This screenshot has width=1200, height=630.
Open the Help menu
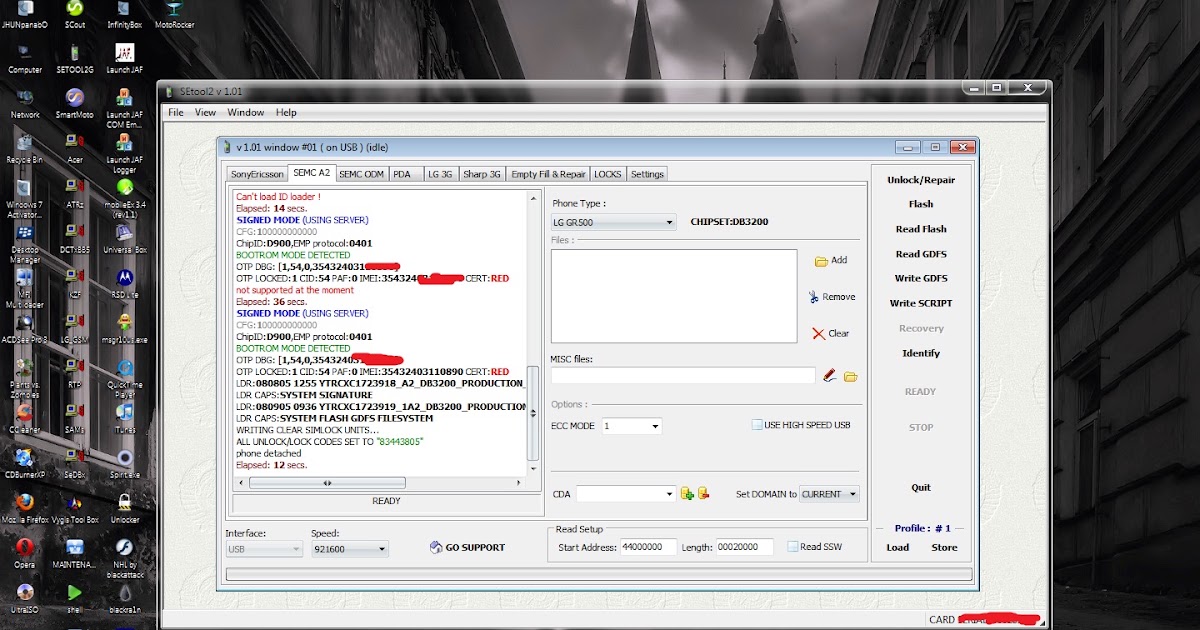tap(286, 113)
